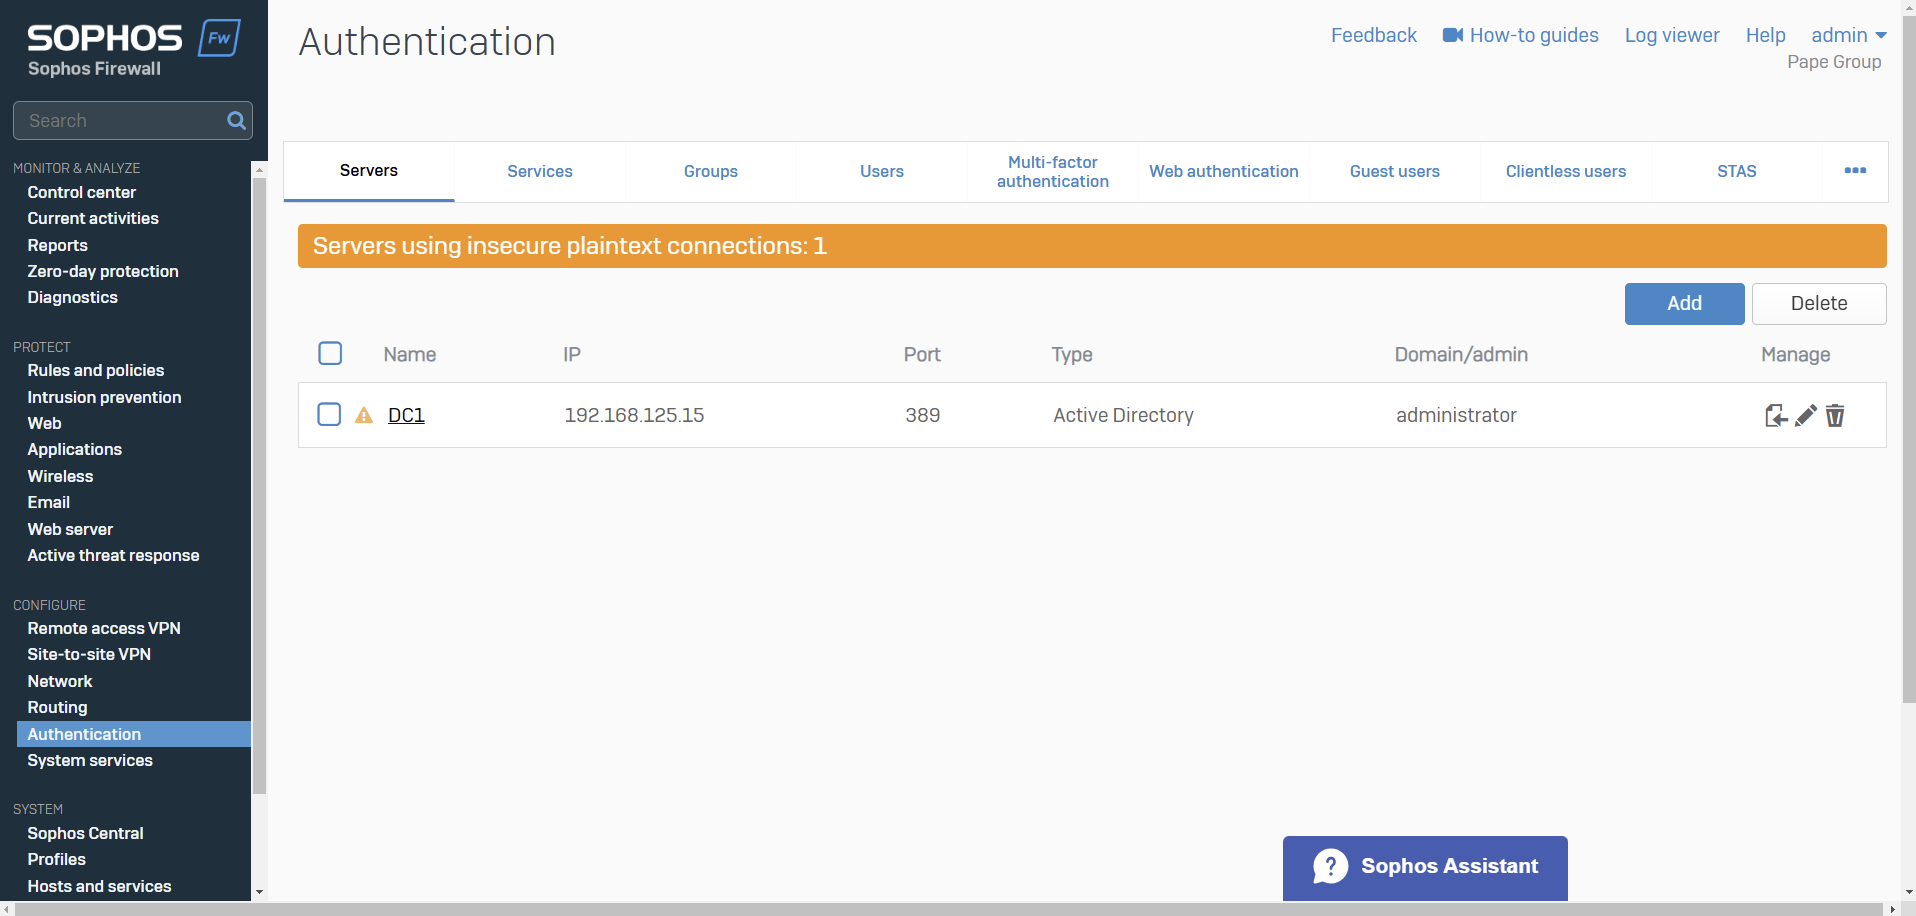Expand the admin dropdown arrow
This screenshot has width=1916, height=916.
point(1881,36)
